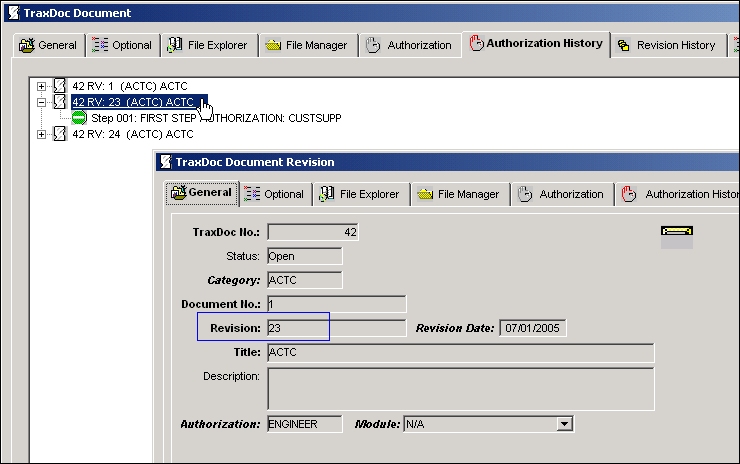Click the Revision History tab icon
740x464 pixels.
(623, 45)
